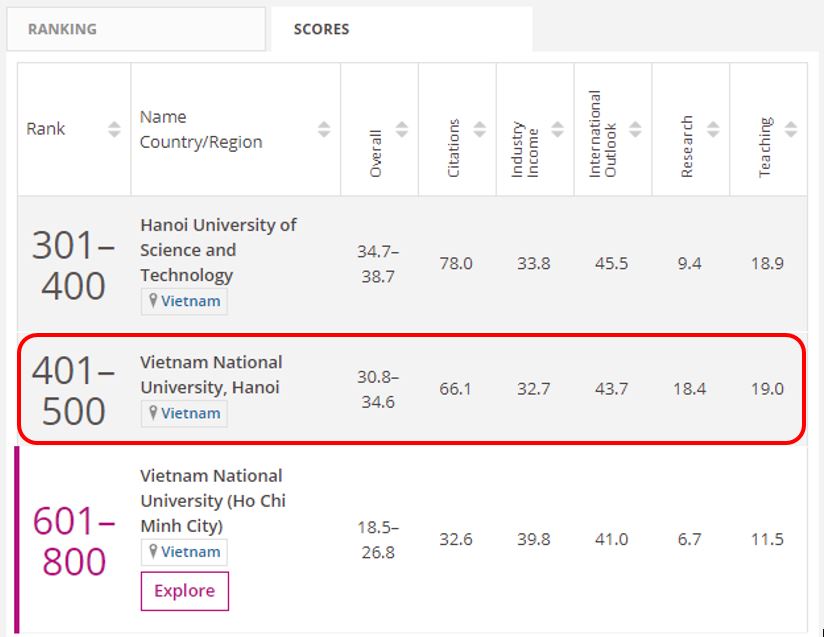This screenshot has width=825, height=637.
Task: Sort by International Outlook arrows
Action: [636, 129]
